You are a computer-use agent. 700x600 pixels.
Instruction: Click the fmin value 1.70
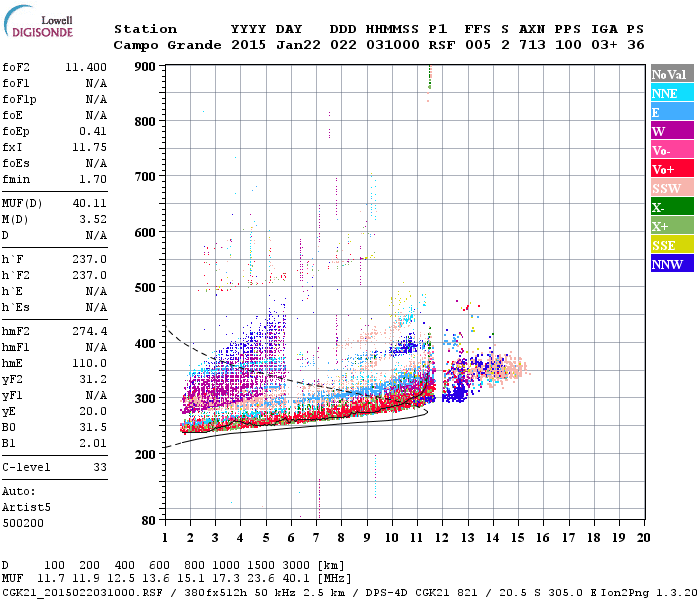pyautogui.click(x=93, y=179)
